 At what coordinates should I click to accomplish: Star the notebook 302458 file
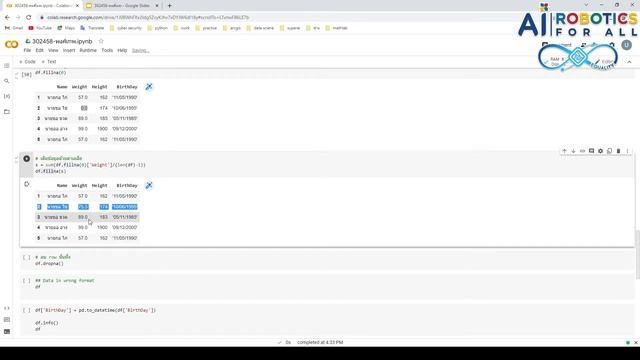click(101, 41)
